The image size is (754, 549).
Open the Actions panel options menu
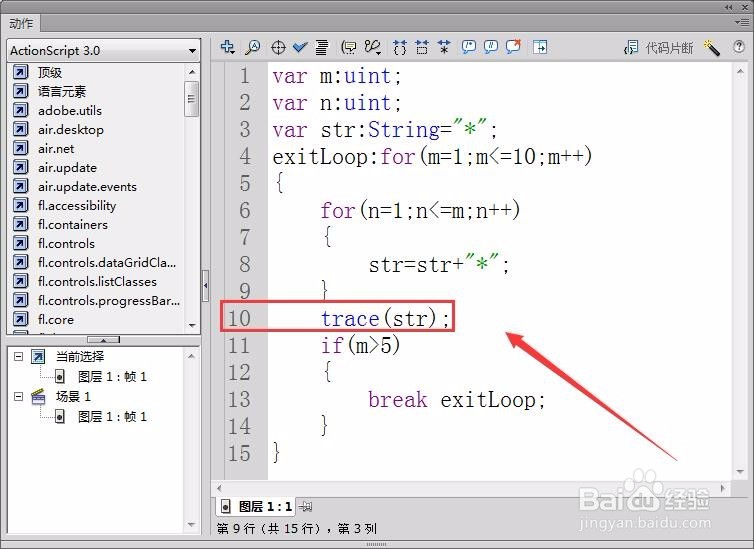click(743, 22)
